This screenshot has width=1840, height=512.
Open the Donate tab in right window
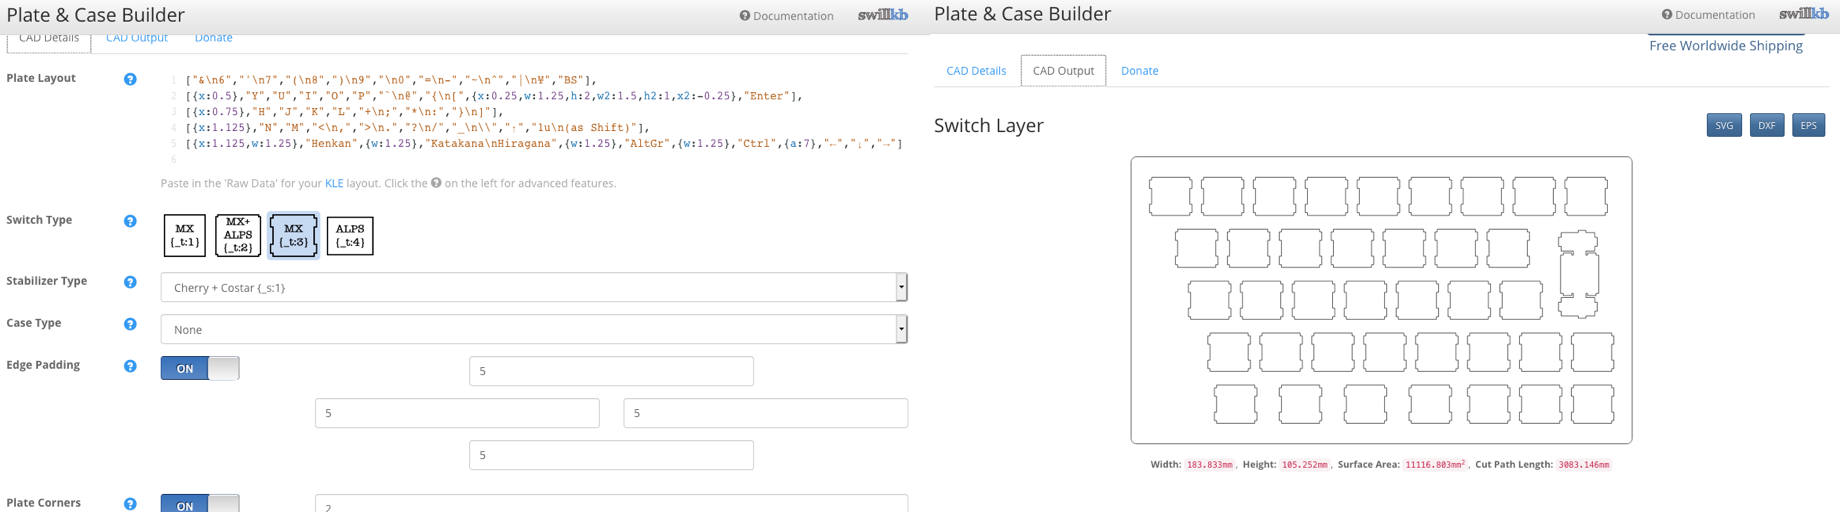tap(1139, 71)
